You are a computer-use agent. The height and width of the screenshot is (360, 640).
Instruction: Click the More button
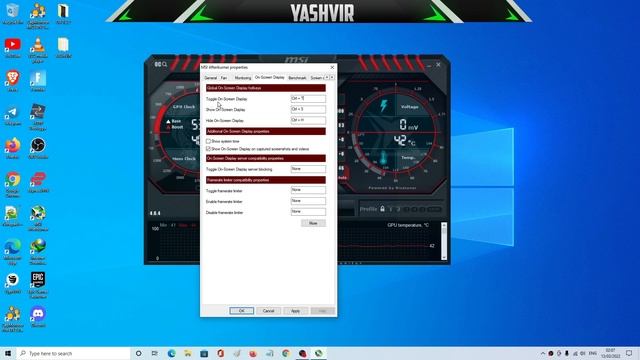(313, 223)
